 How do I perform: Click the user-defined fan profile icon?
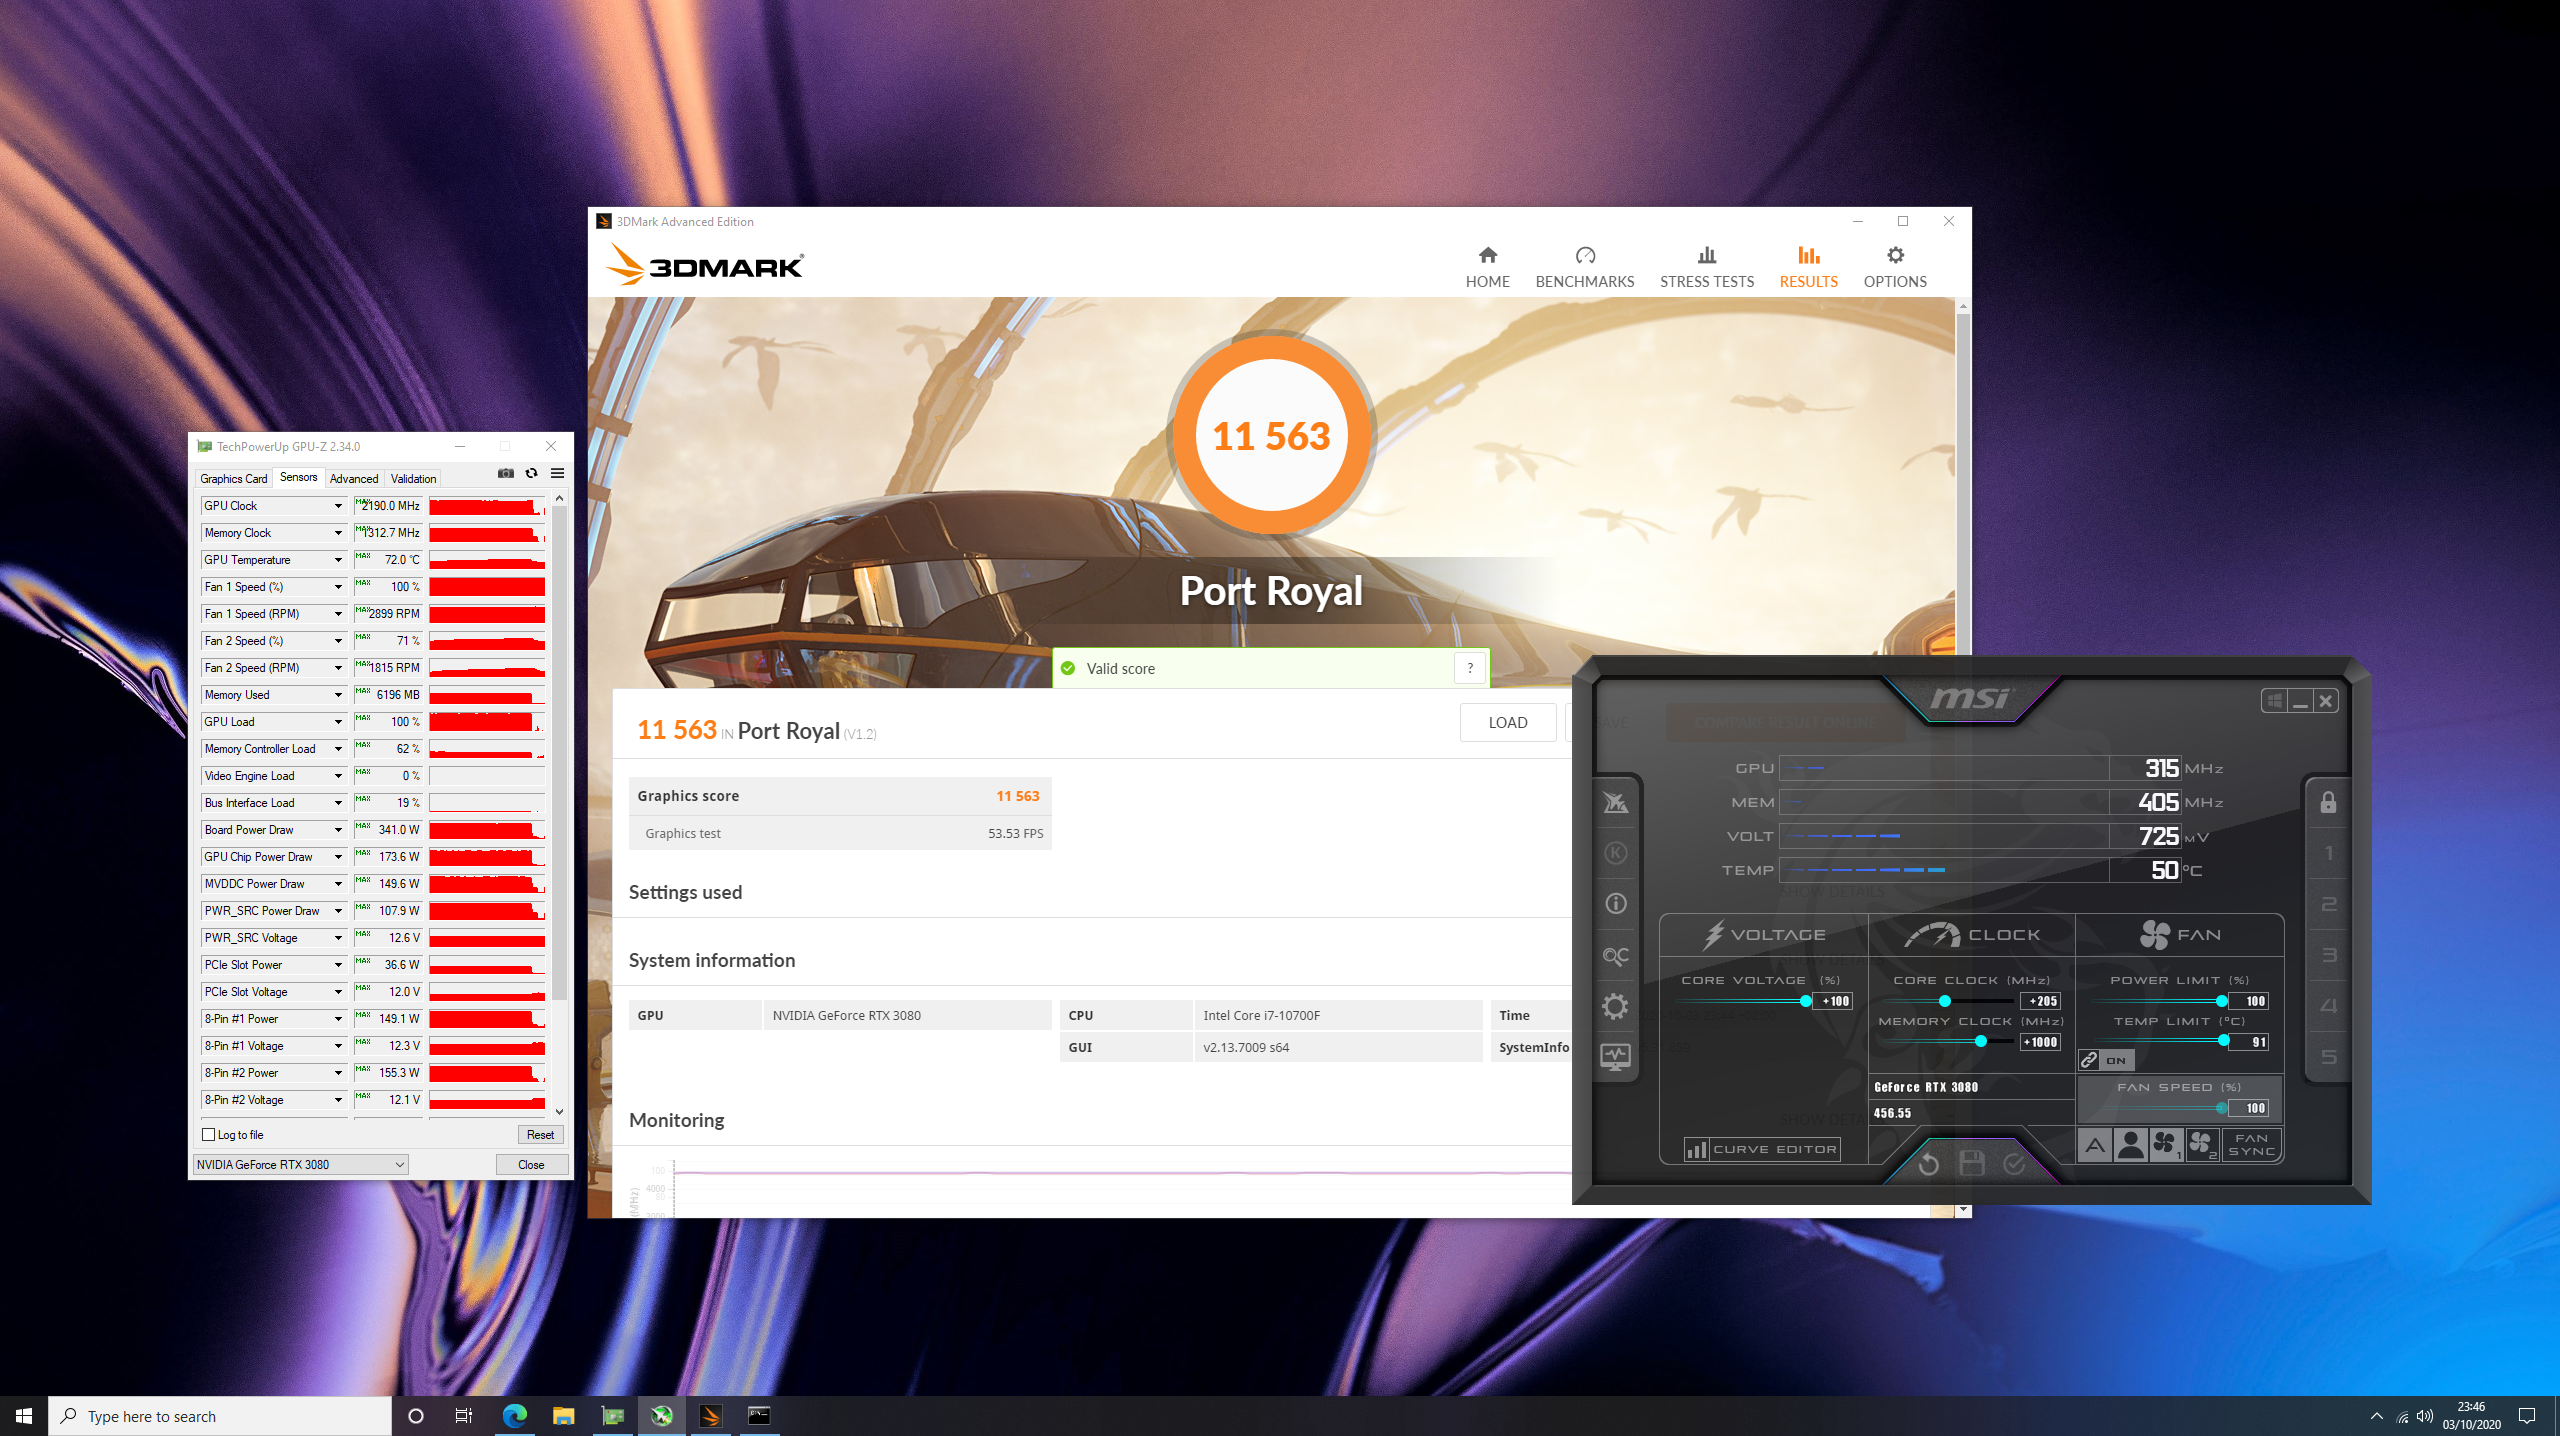point(2131,1145)
